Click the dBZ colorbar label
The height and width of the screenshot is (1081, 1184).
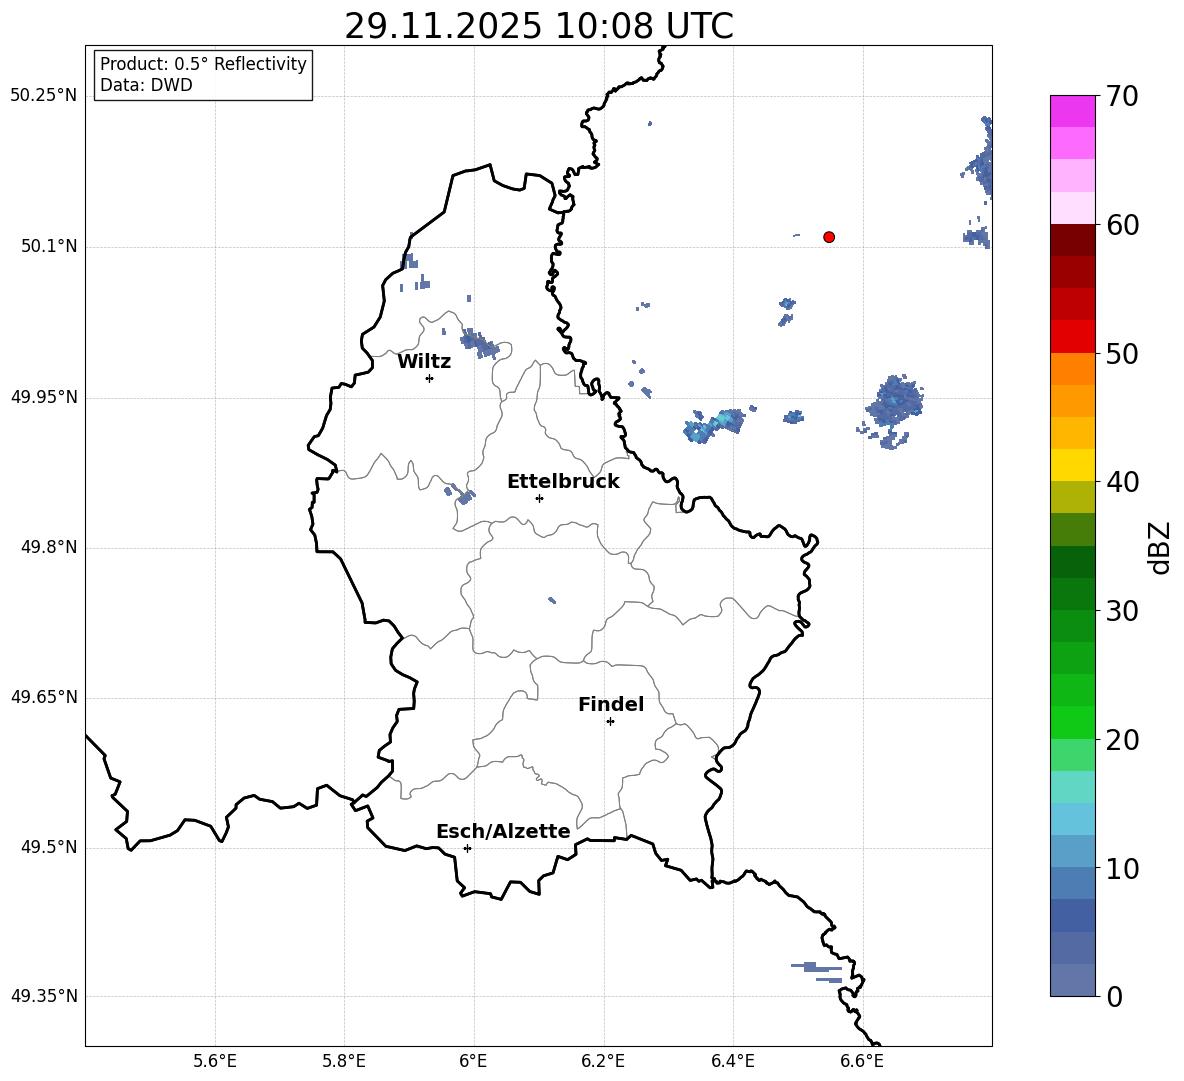[x=1161, y=548]
